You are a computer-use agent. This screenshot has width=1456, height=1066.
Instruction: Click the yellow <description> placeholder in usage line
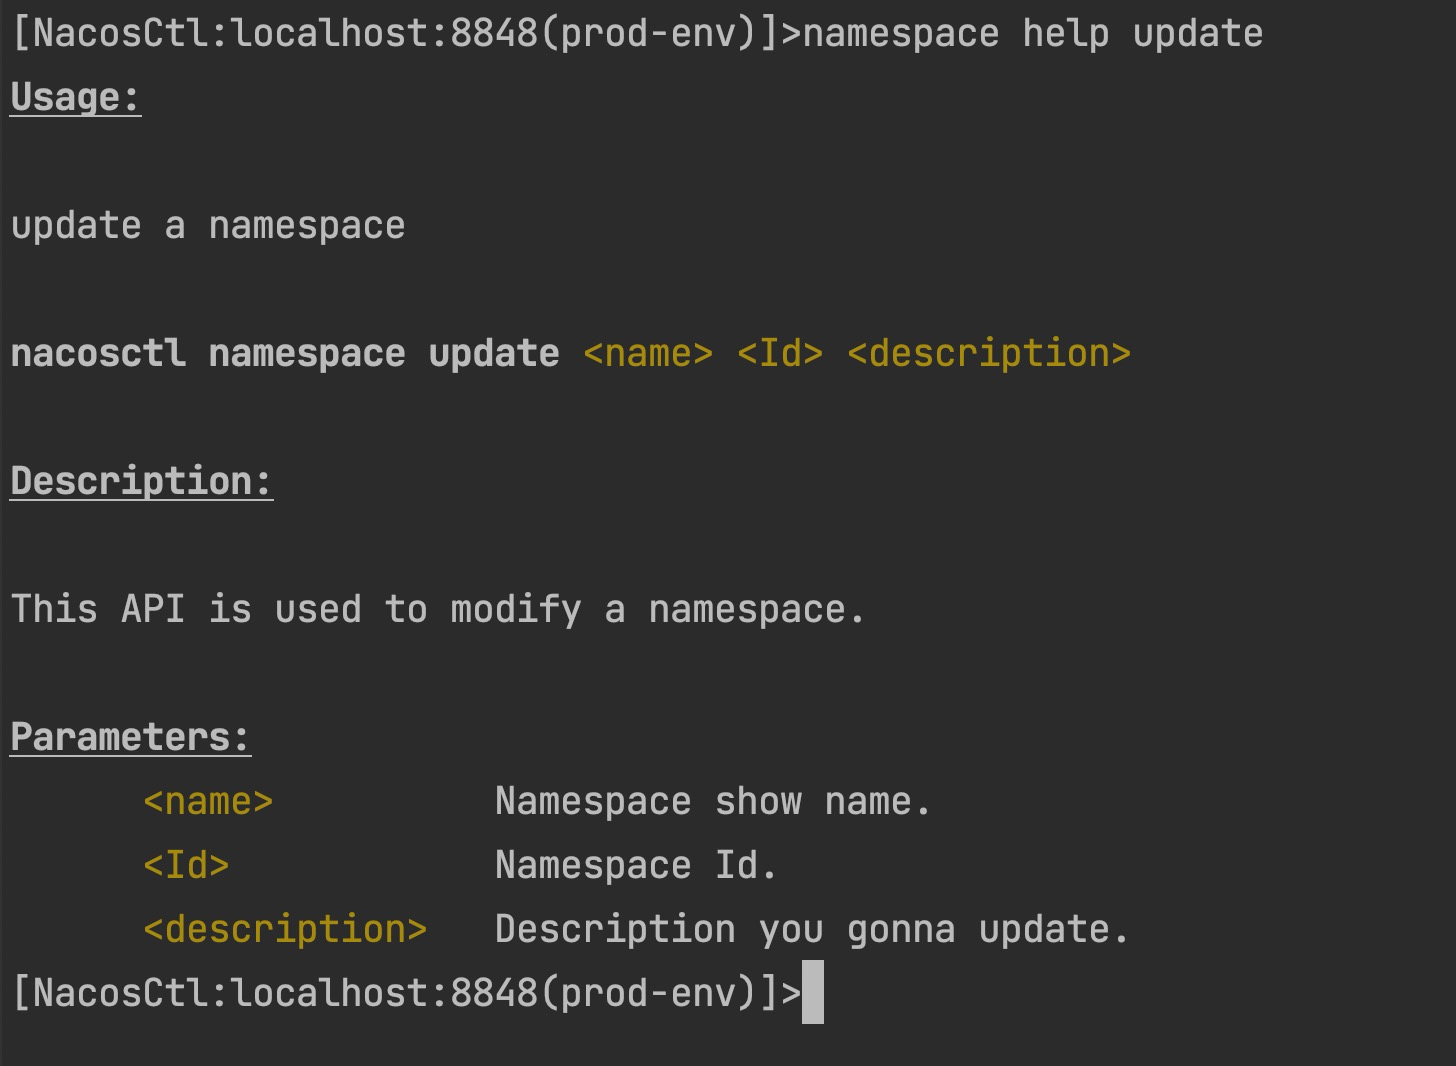[x=989, y=354]
